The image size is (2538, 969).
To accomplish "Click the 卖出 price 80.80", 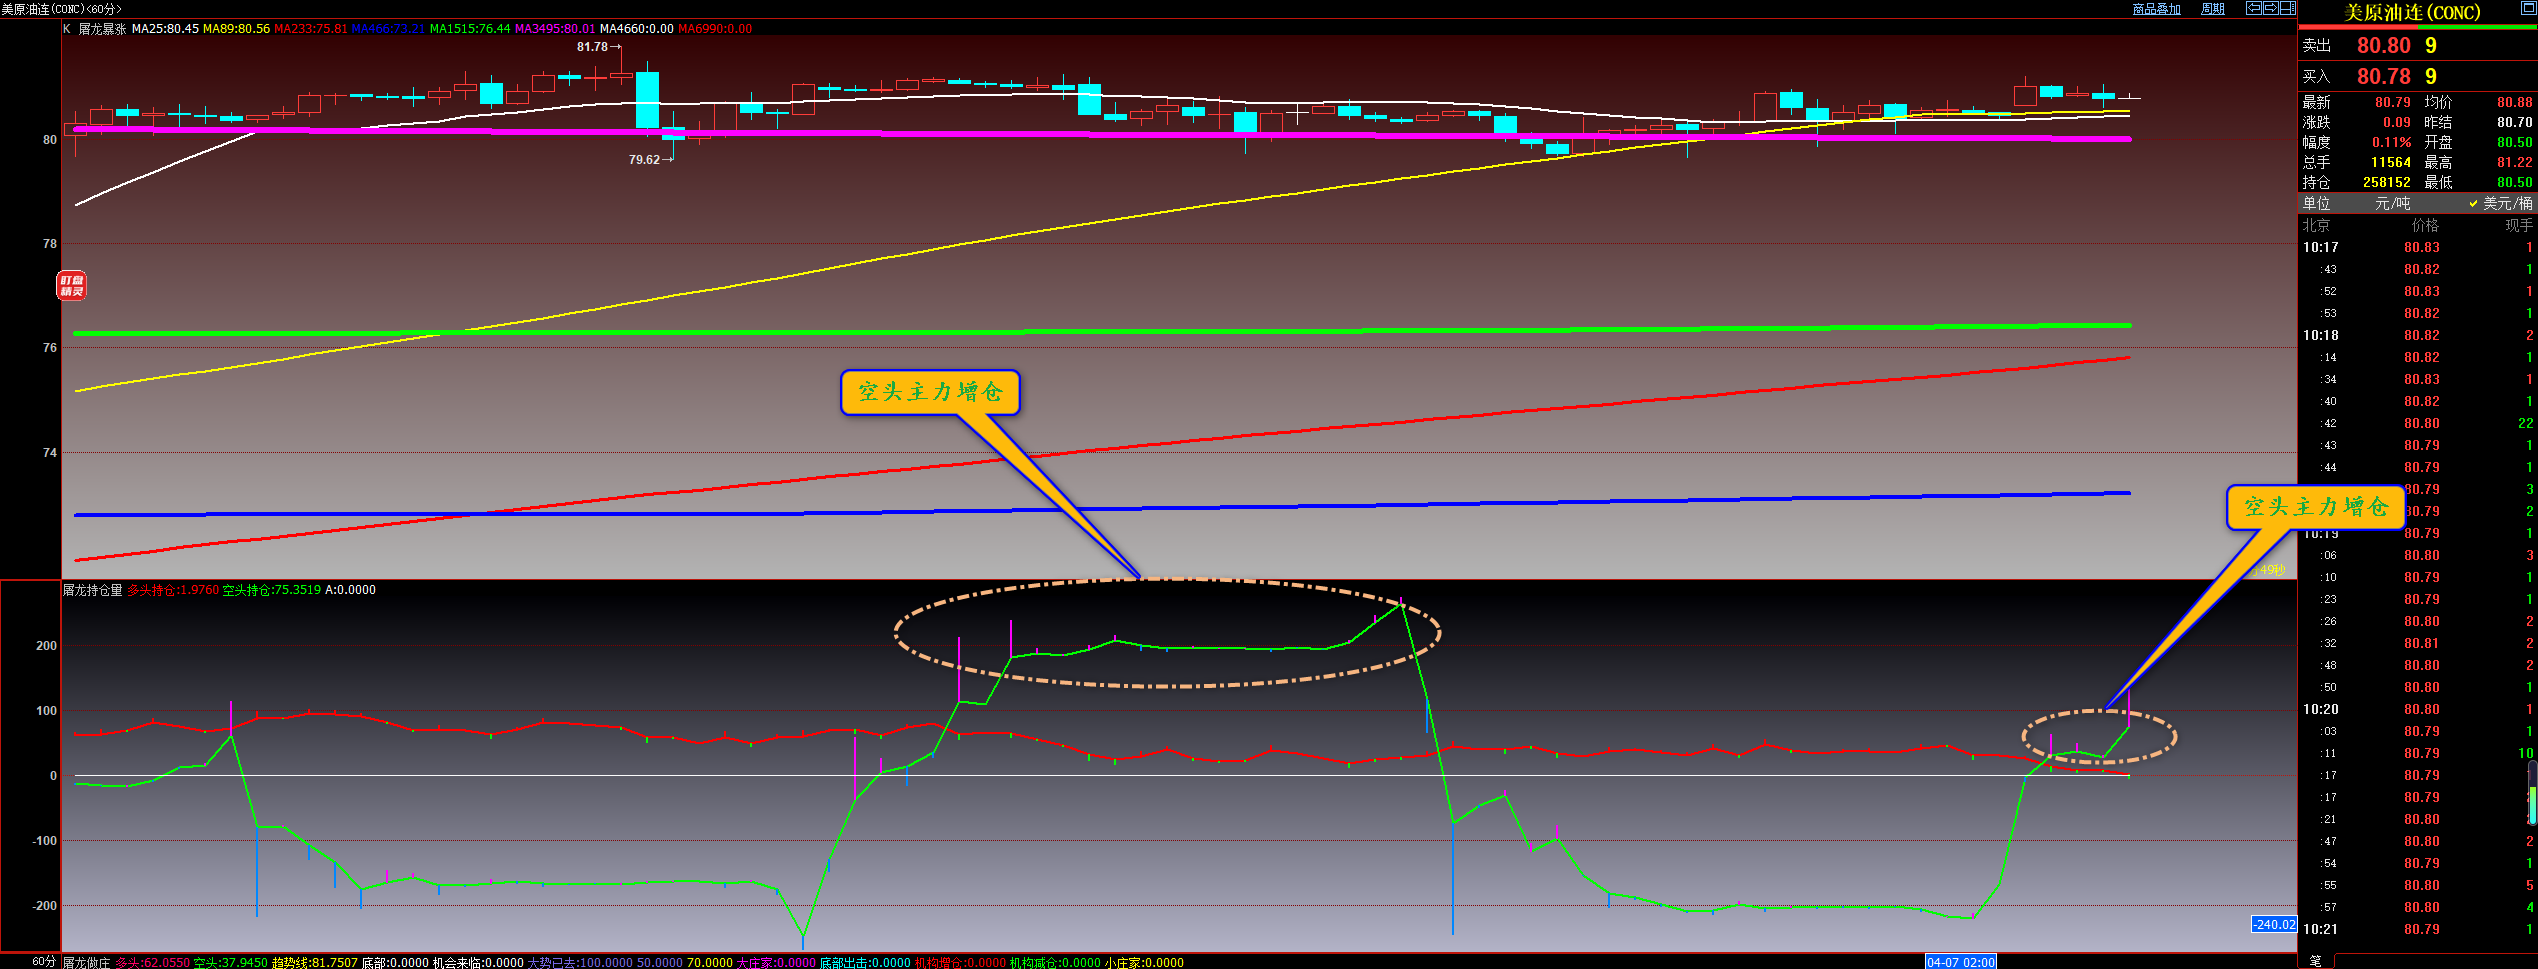I will [2384, 45].
